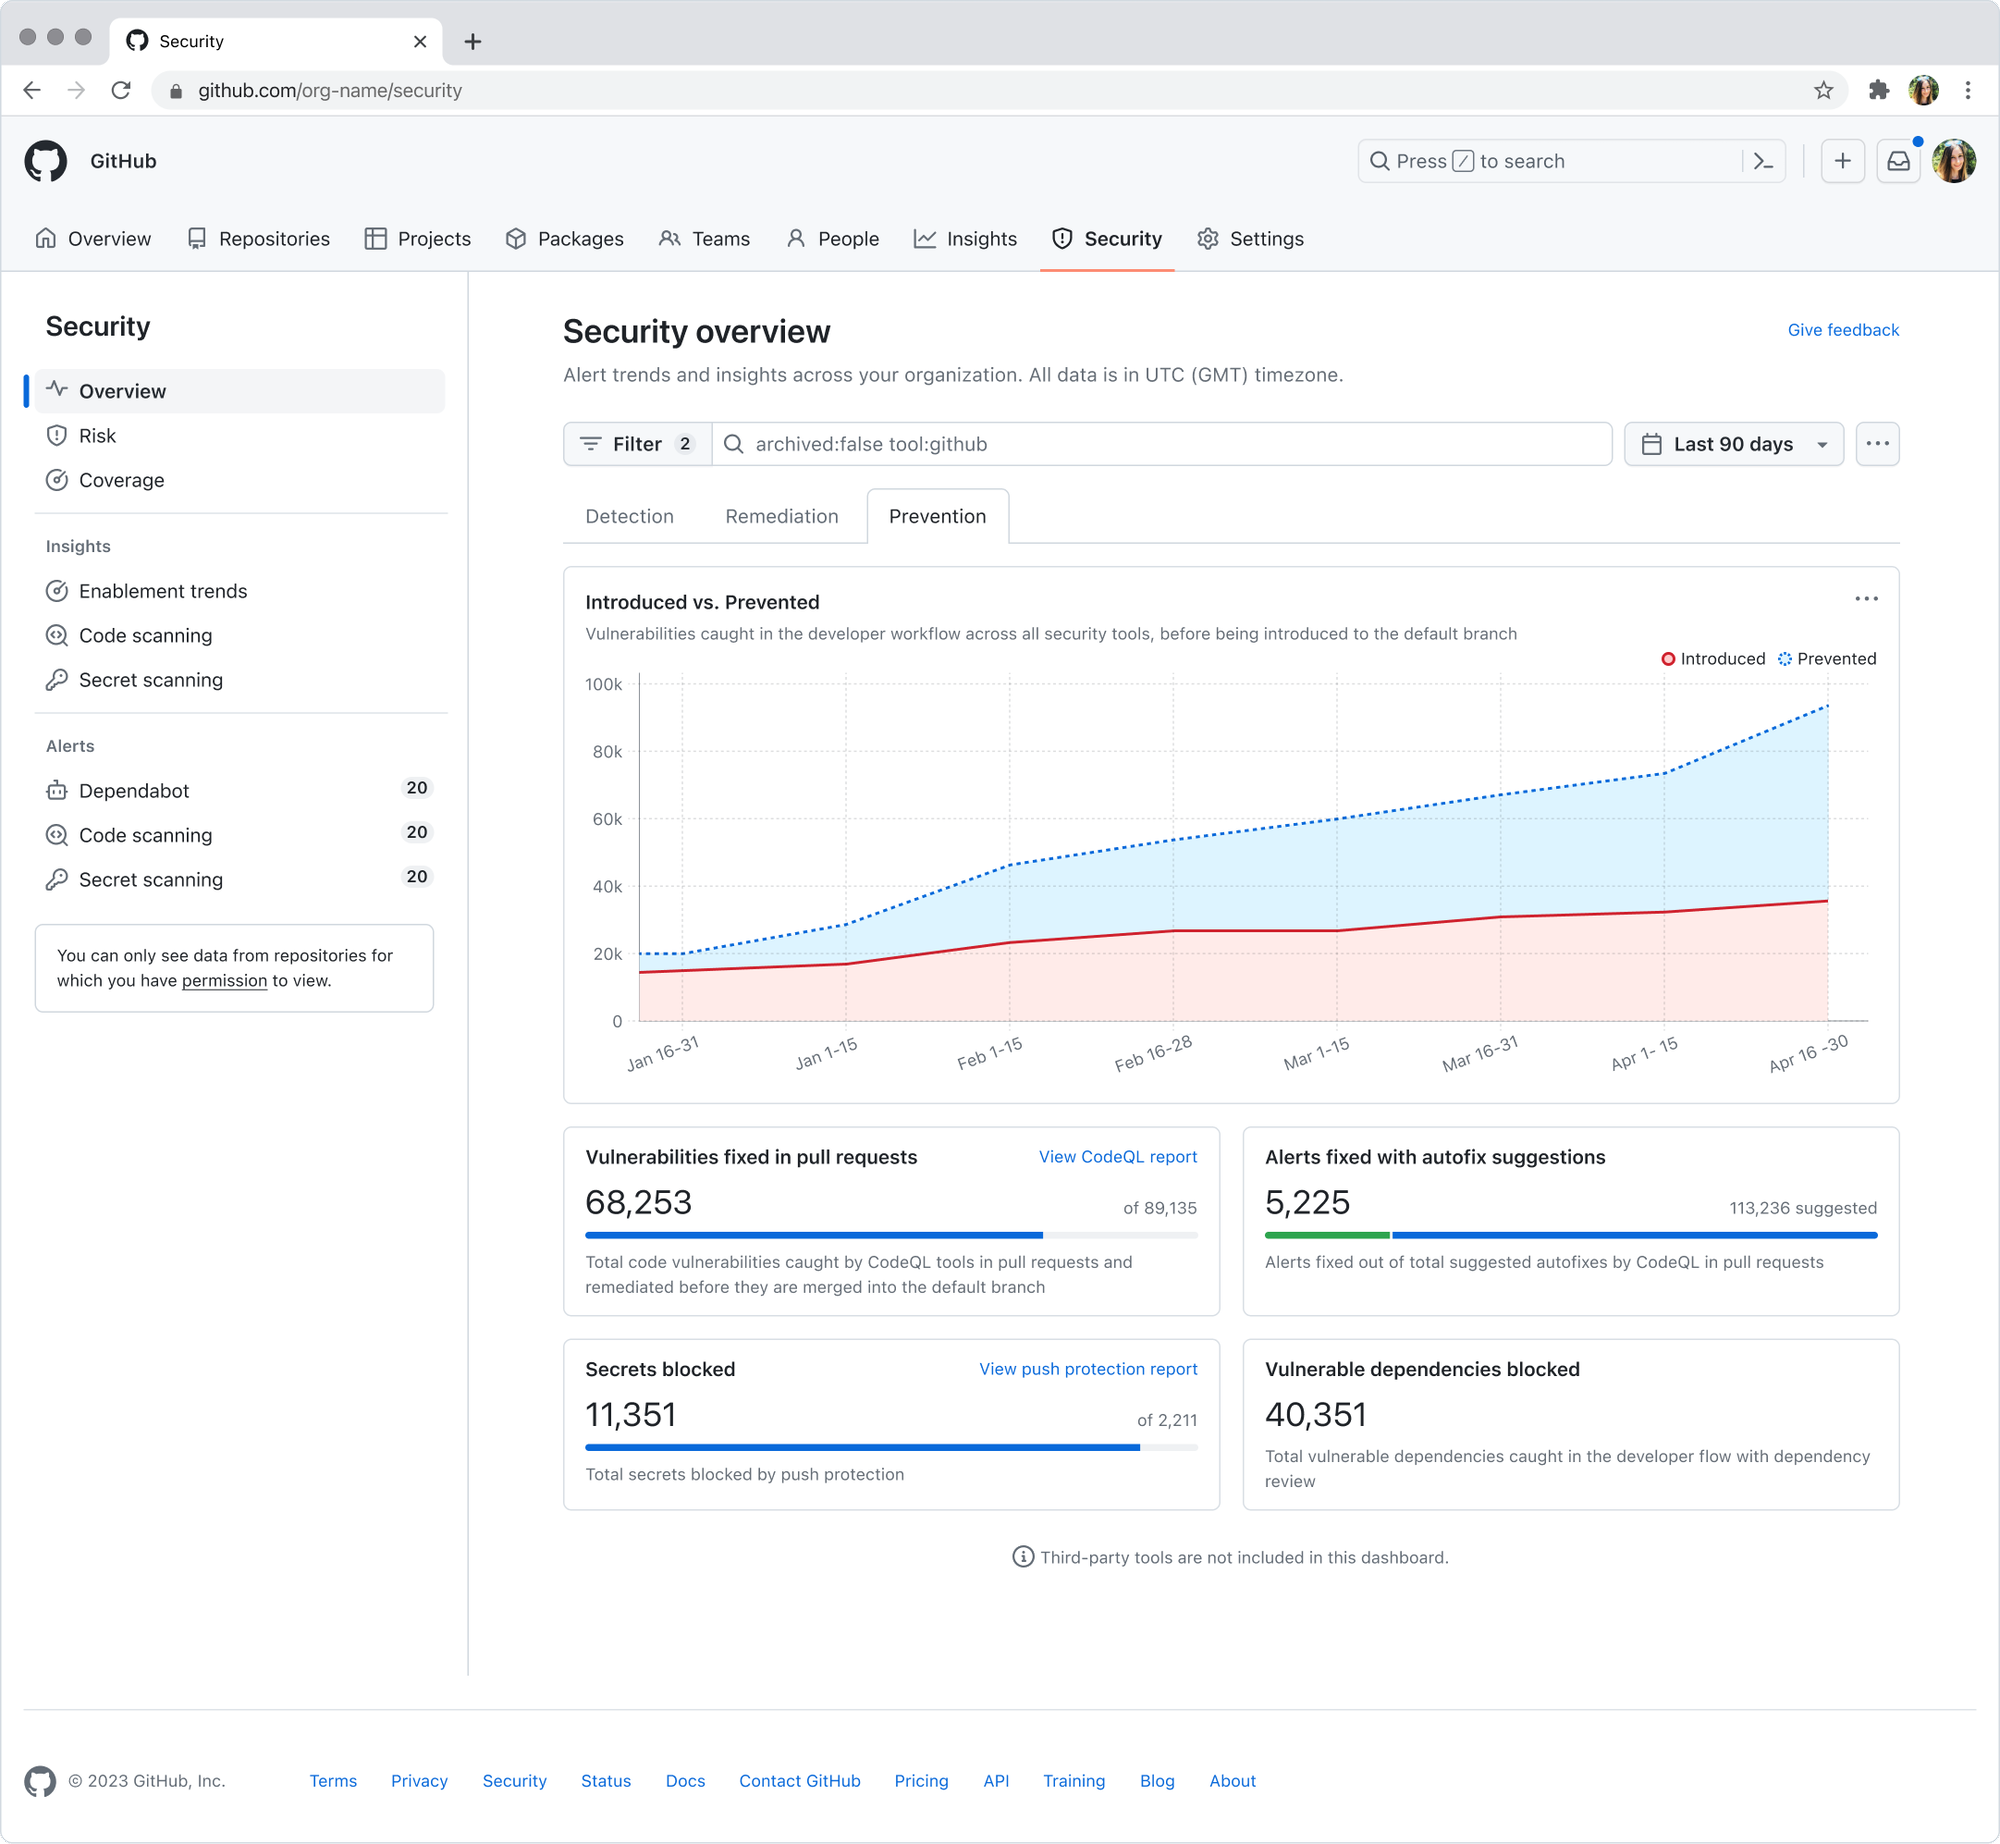Open Dependabot alerts in sidebar
Viewport: 2000px width, 1844px height.
[240, 790]
